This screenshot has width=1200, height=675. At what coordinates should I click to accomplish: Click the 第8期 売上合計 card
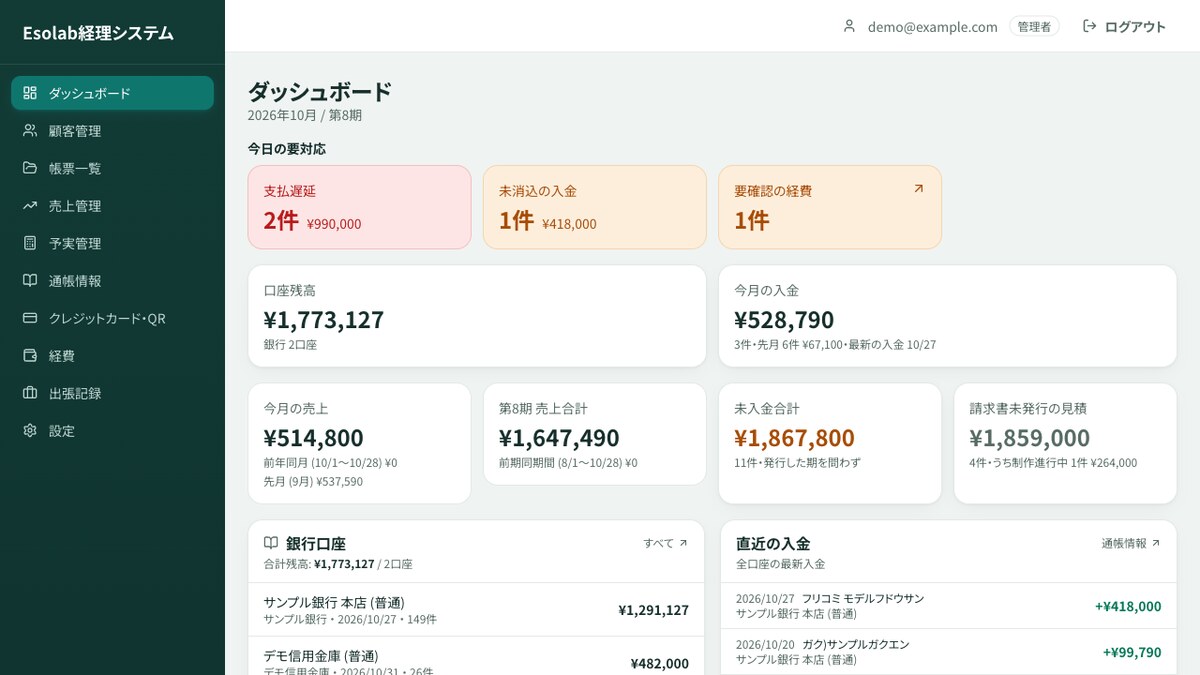point(595,434)
